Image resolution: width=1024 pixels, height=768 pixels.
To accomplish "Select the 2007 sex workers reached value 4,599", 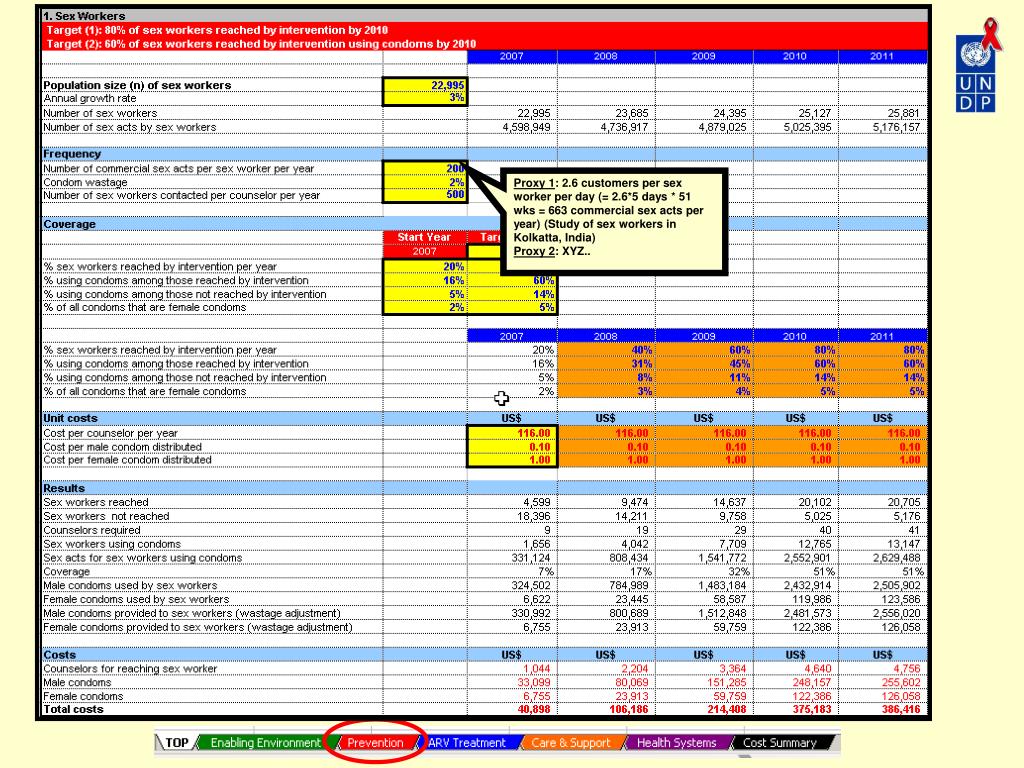I will tap(537, 502).
